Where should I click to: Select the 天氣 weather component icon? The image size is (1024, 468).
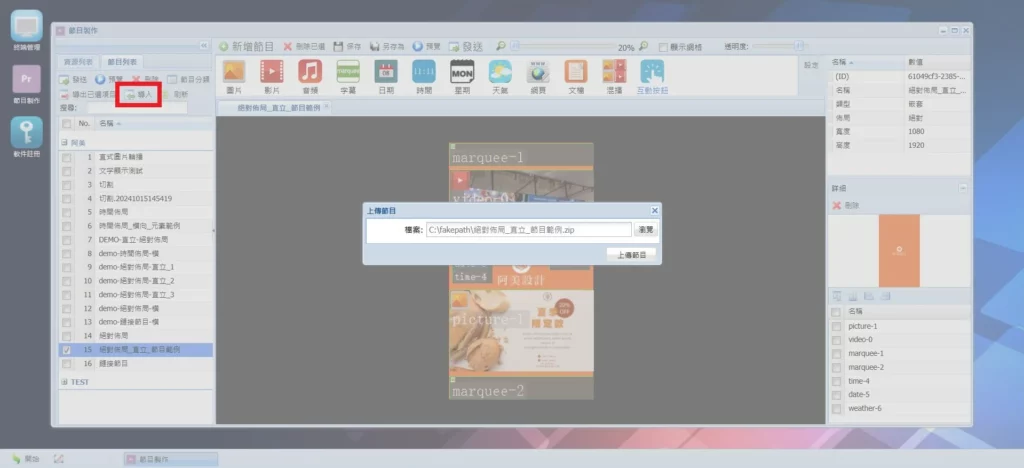[500, 72]
